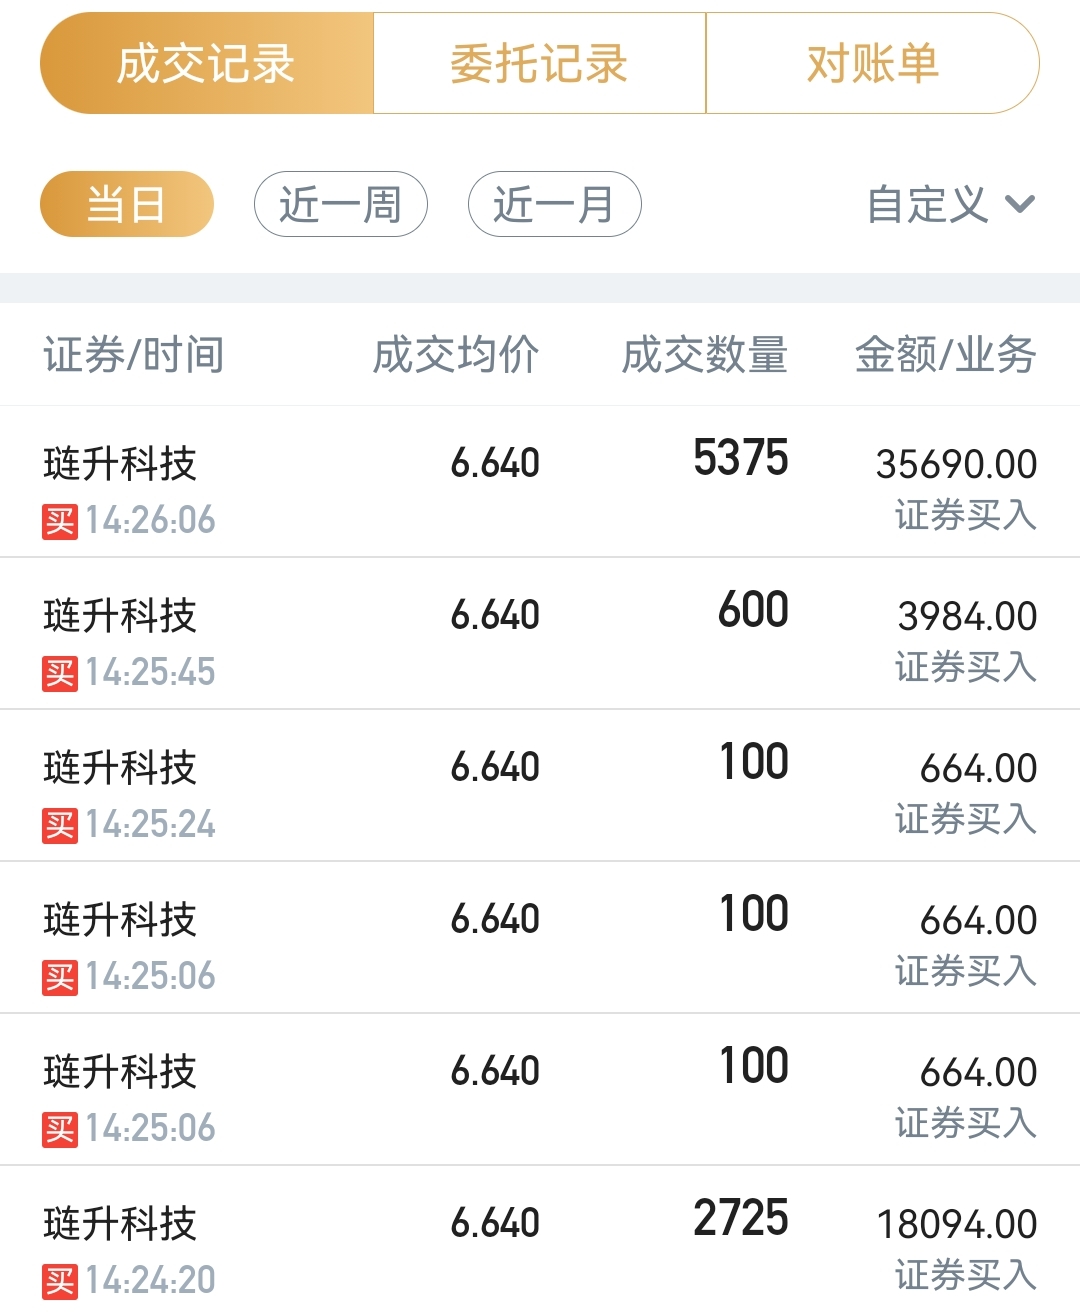The height and width of the screenshot is (1315, 1080).
Task: Click the red 买 icon at 14:24:20
Action: [x=60, y=1281]
